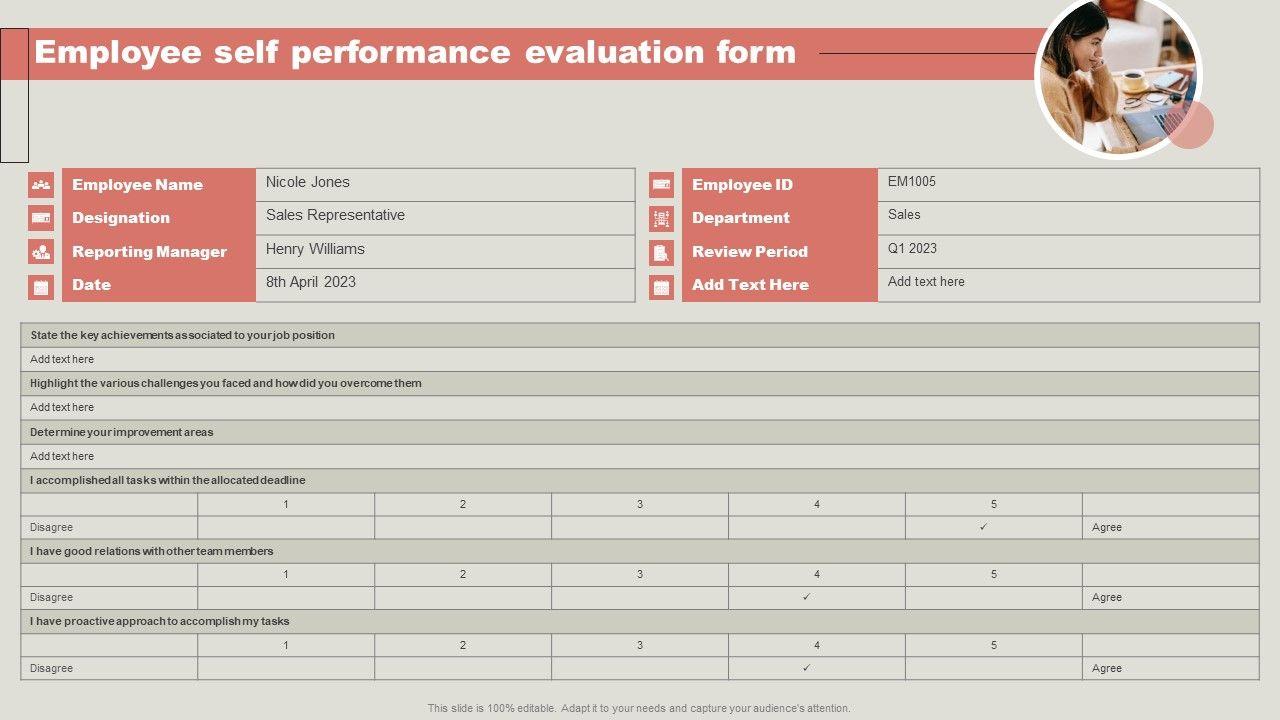The height and width of the screenshot is (720, 1280).
Task: Click the 'I accomplished all tasks' statement header
Action: point(640,480)
